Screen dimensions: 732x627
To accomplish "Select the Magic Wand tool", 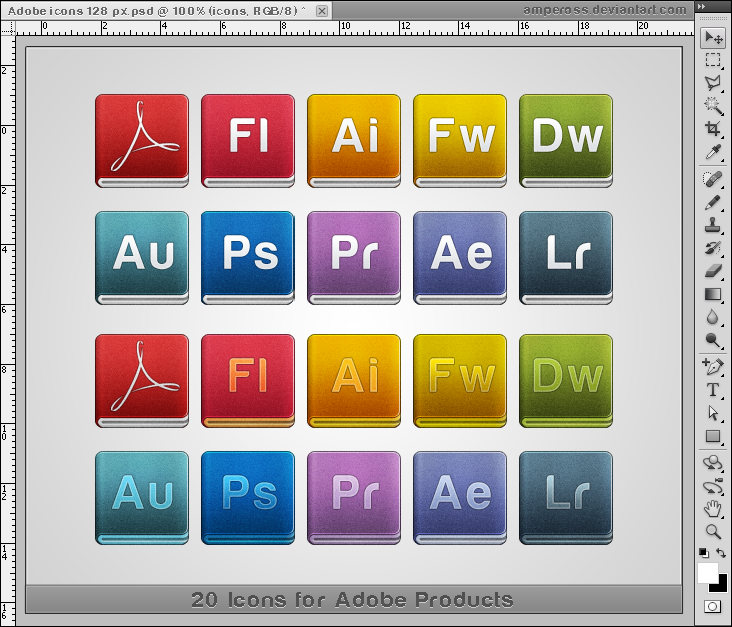I will (713, 106).
